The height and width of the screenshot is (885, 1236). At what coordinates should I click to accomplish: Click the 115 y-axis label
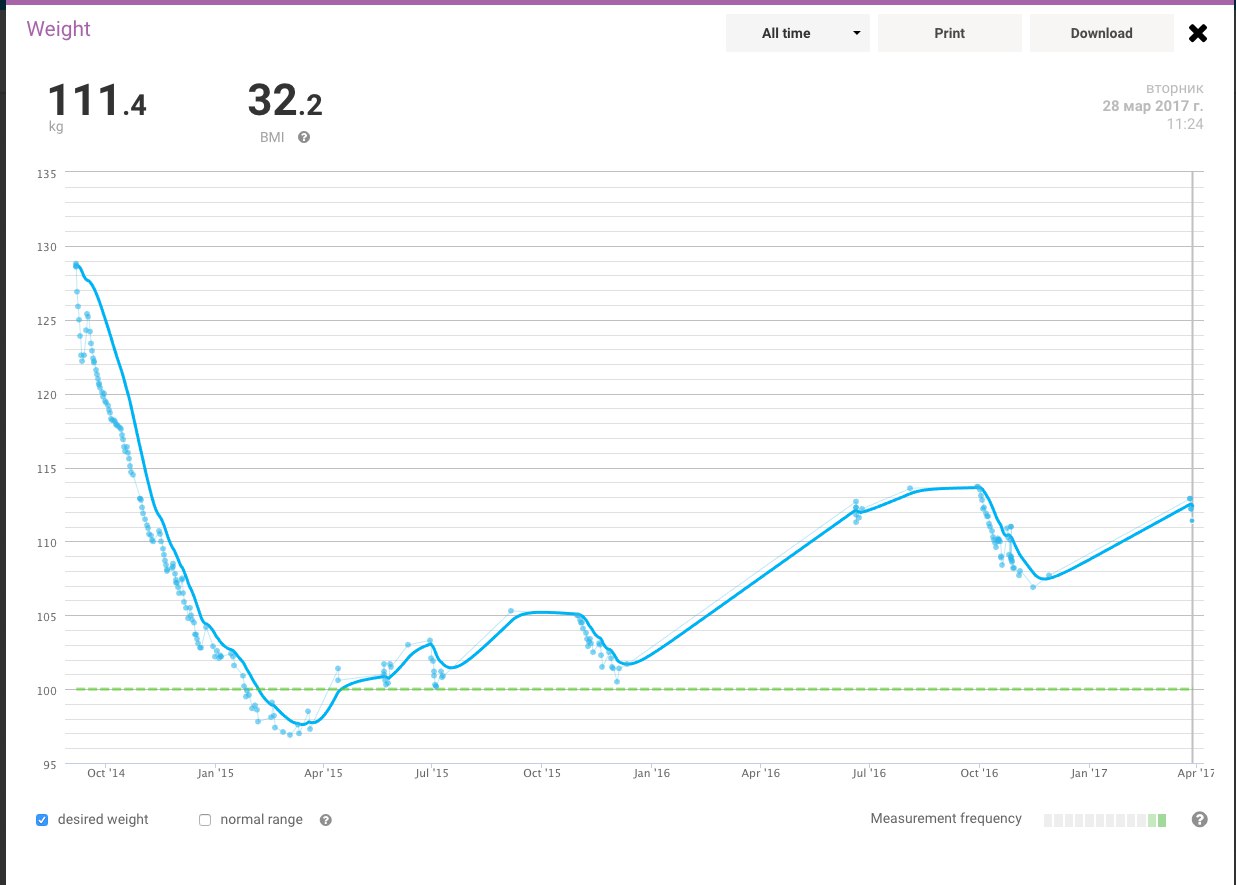49,469
